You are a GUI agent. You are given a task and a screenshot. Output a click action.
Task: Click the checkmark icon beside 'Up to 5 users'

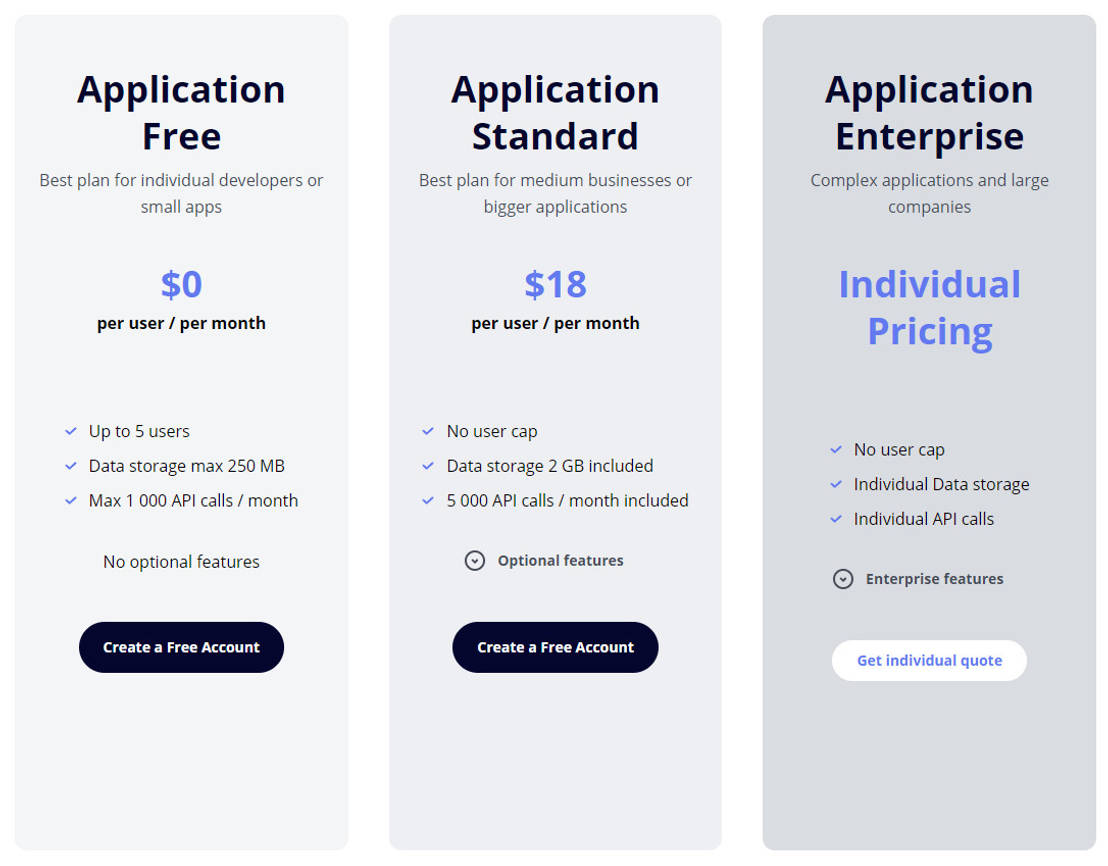click(70, 431)
